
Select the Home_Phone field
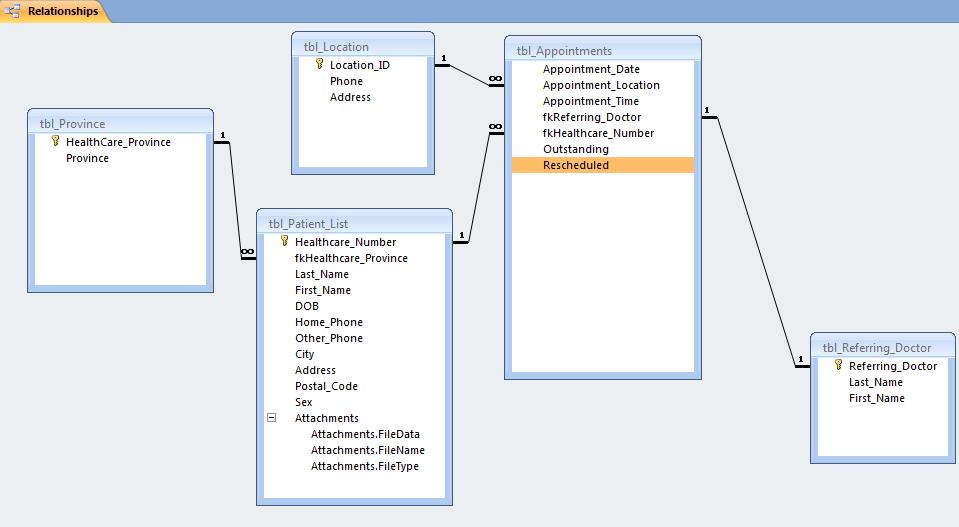point(354,322)
